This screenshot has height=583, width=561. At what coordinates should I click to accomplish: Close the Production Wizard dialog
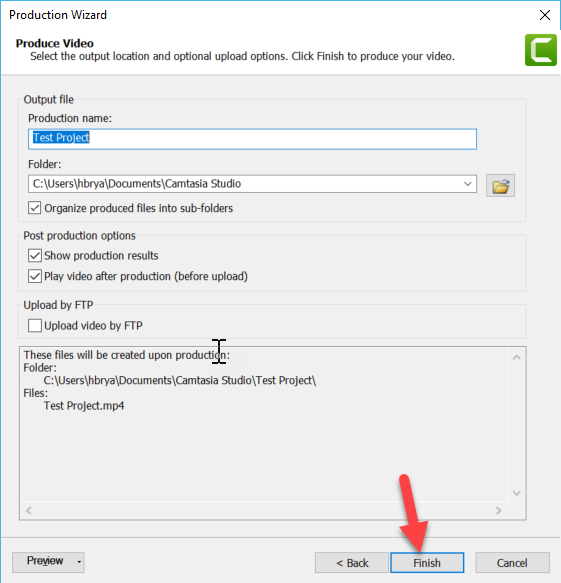pos(545,15)
